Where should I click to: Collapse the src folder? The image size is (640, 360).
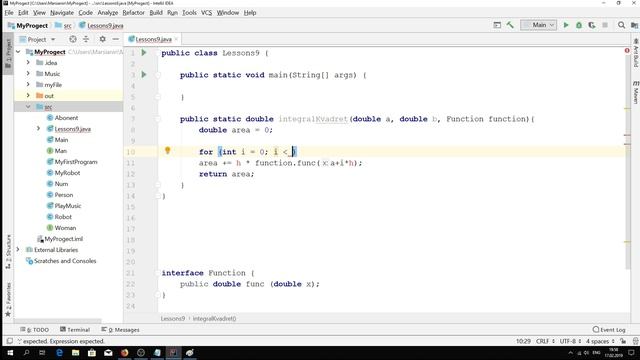(28, 107)
